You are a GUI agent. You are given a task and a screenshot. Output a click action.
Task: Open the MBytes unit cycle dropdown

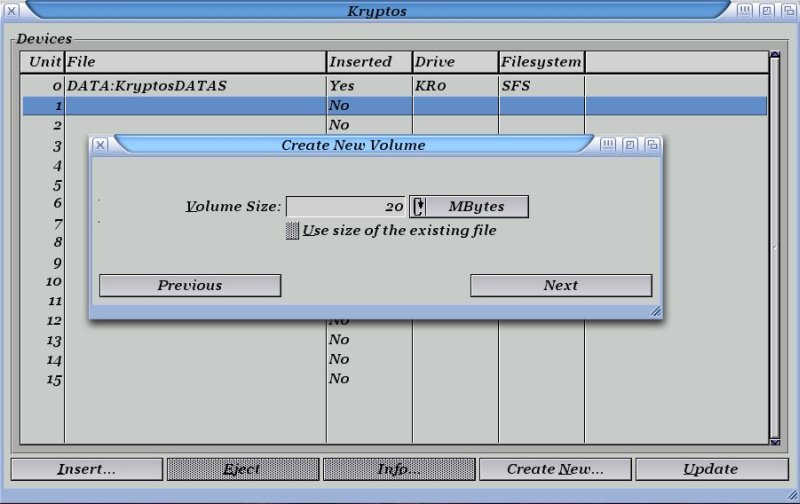(469, 207)
